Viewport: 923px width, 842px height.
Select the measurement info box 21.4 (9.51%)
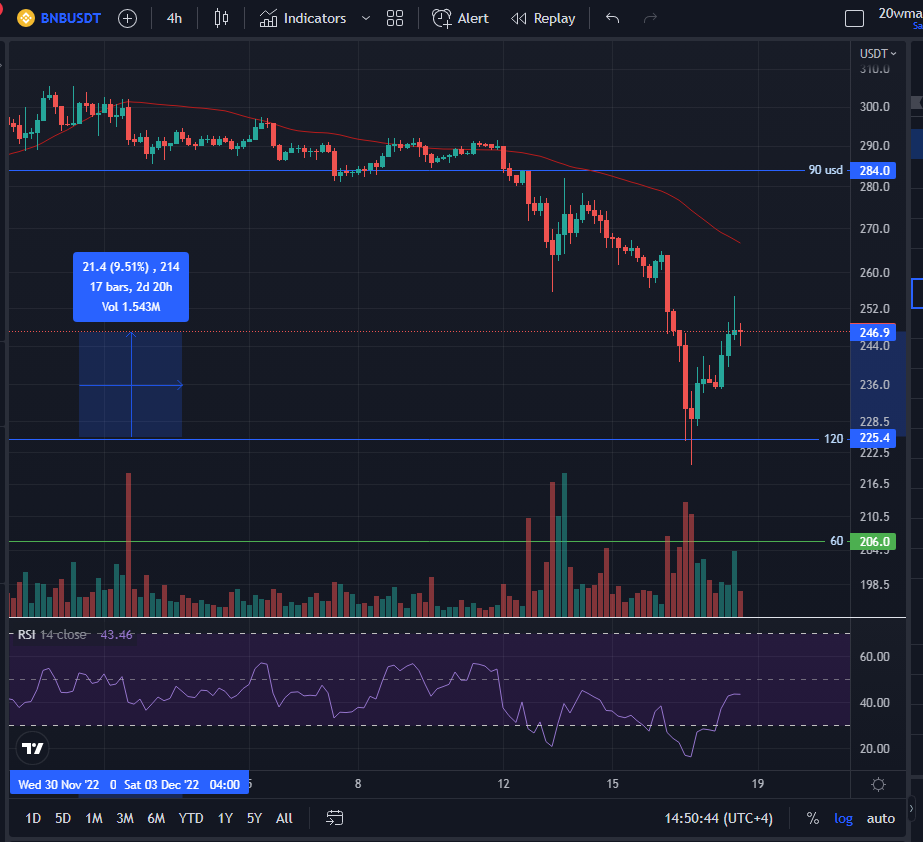click(131, 287)
